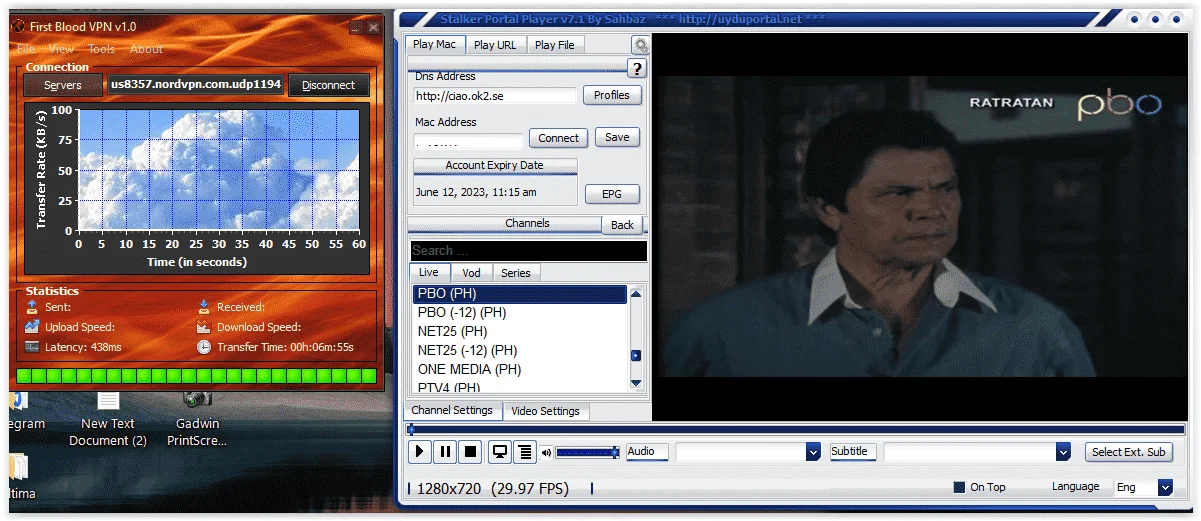Toggle the On Top checkbox
Screen dimensions: 1201x521
pos(961,487)
